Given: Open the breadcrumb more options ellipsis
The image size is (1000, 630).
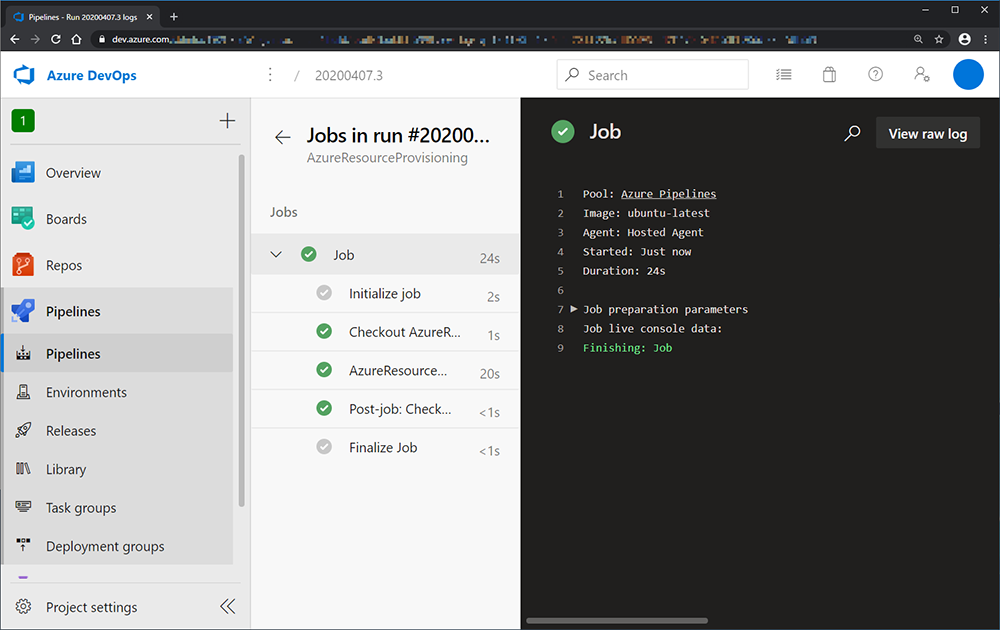Looking at the screenshot, I should [270, 75].
